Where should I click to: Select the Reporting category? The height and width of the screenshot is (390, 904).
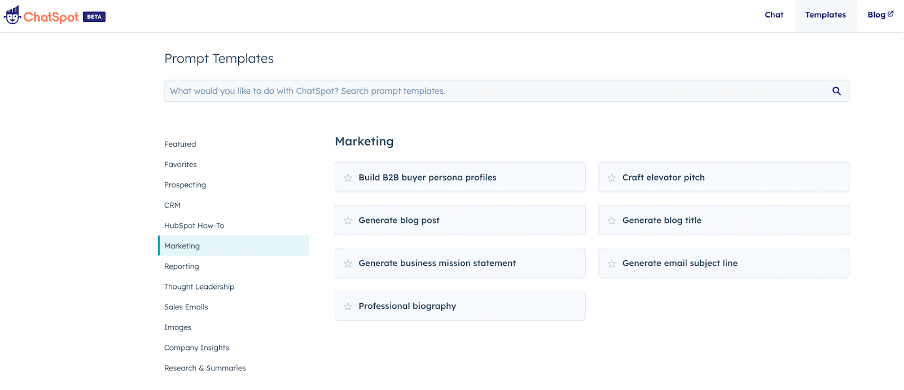coord(182,266)
